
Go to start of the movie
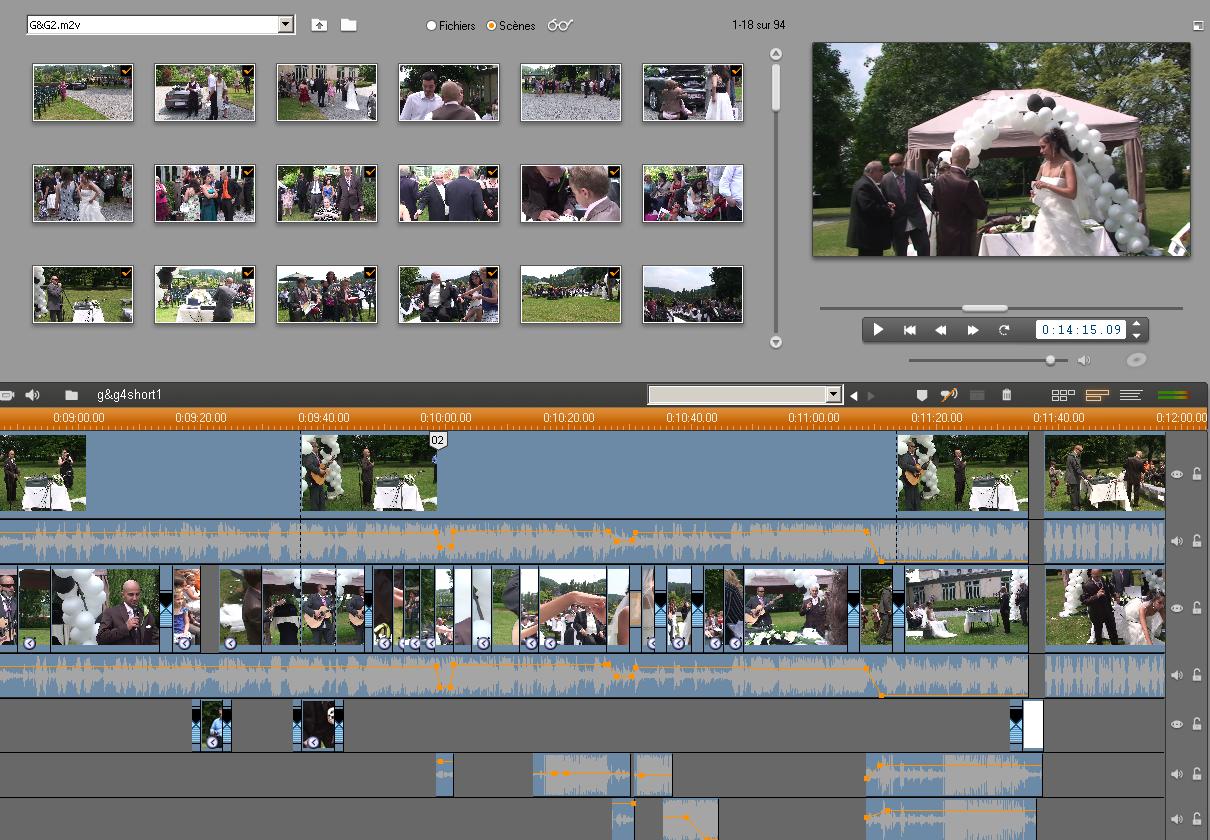coord(910,330)
